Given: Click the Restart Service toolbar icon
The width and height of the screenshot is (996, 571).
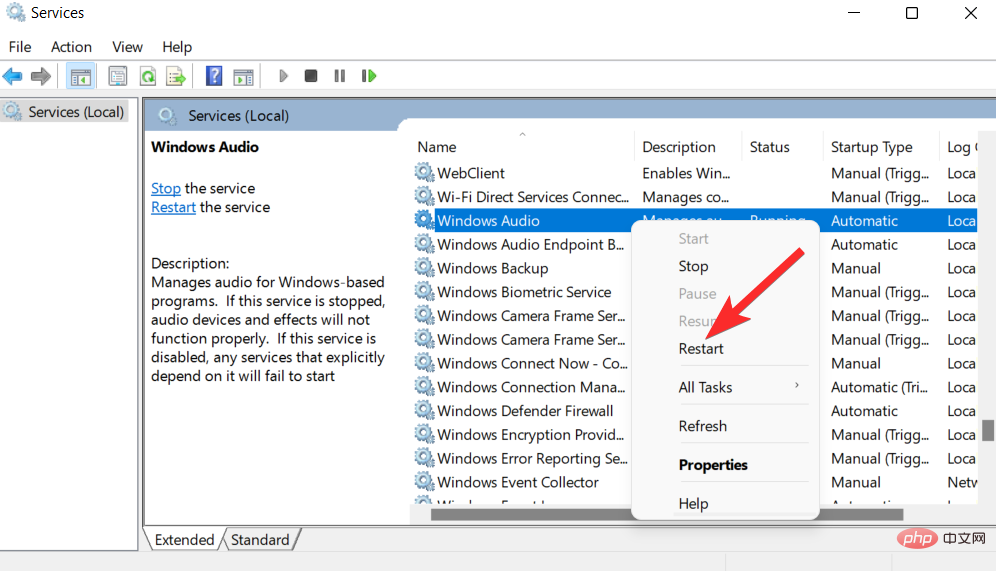Looking at the screenshot, I should [369, 76].
